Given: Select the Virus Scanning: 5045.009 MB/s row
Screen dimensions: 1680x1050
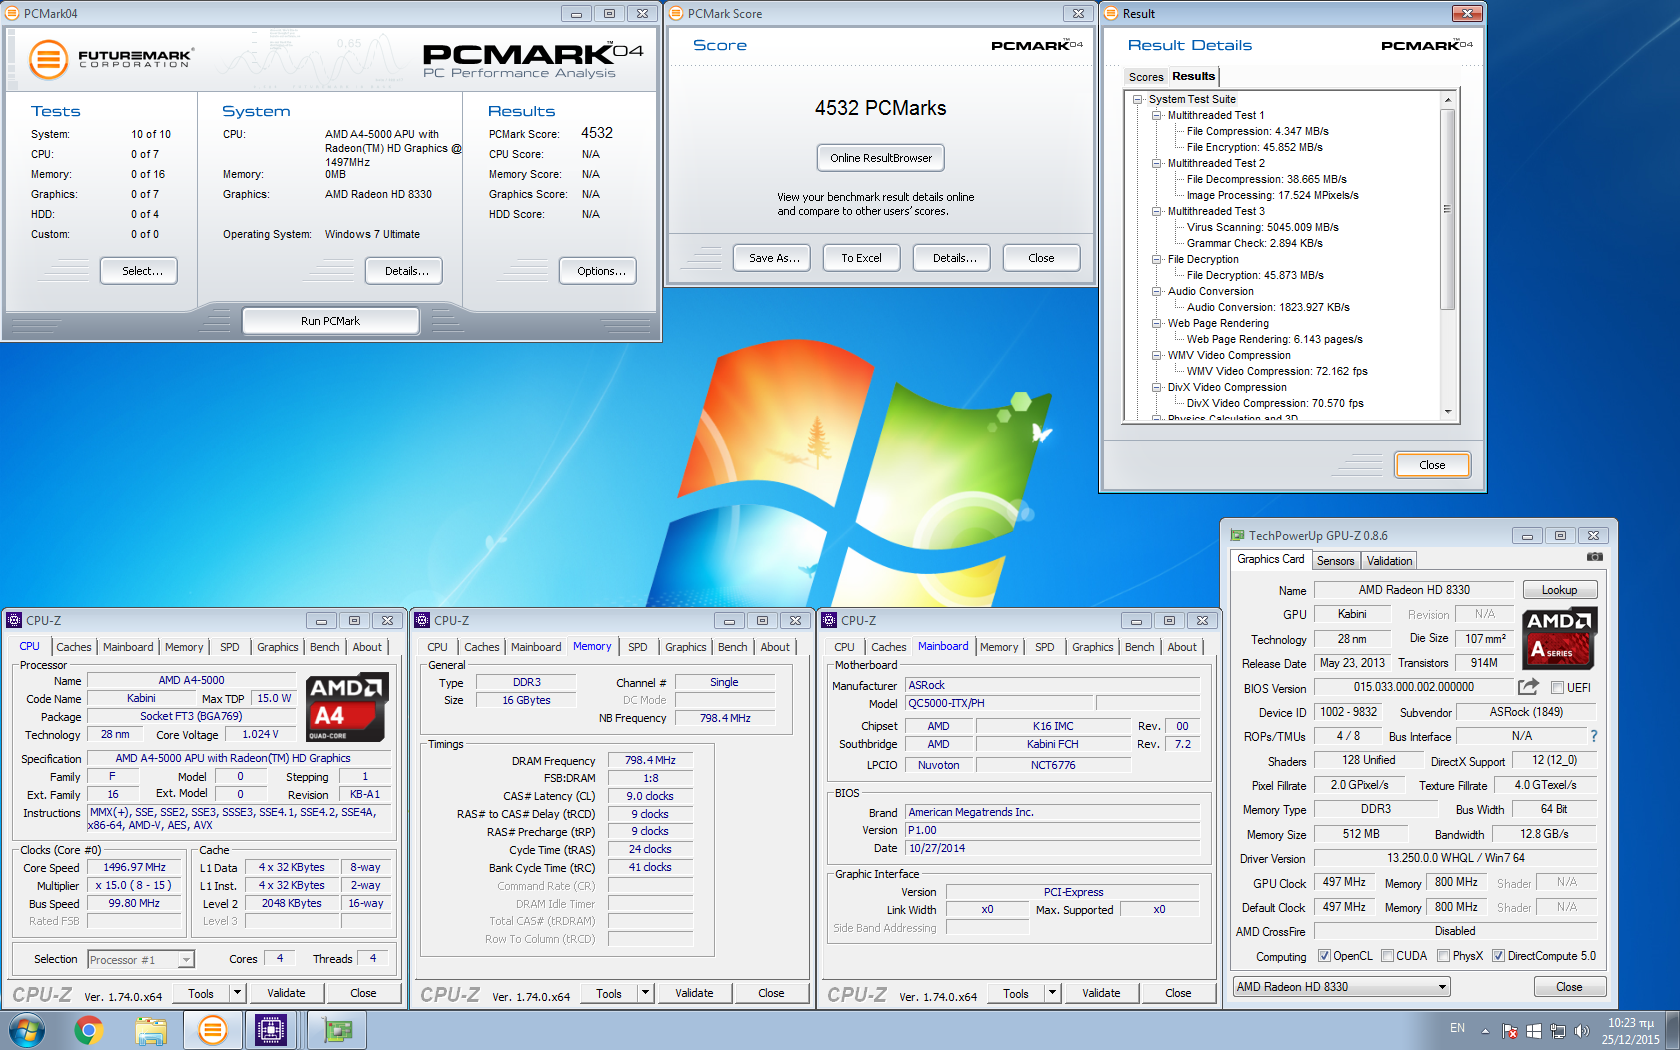Looking at the screenshot, I should [1262, 227].
